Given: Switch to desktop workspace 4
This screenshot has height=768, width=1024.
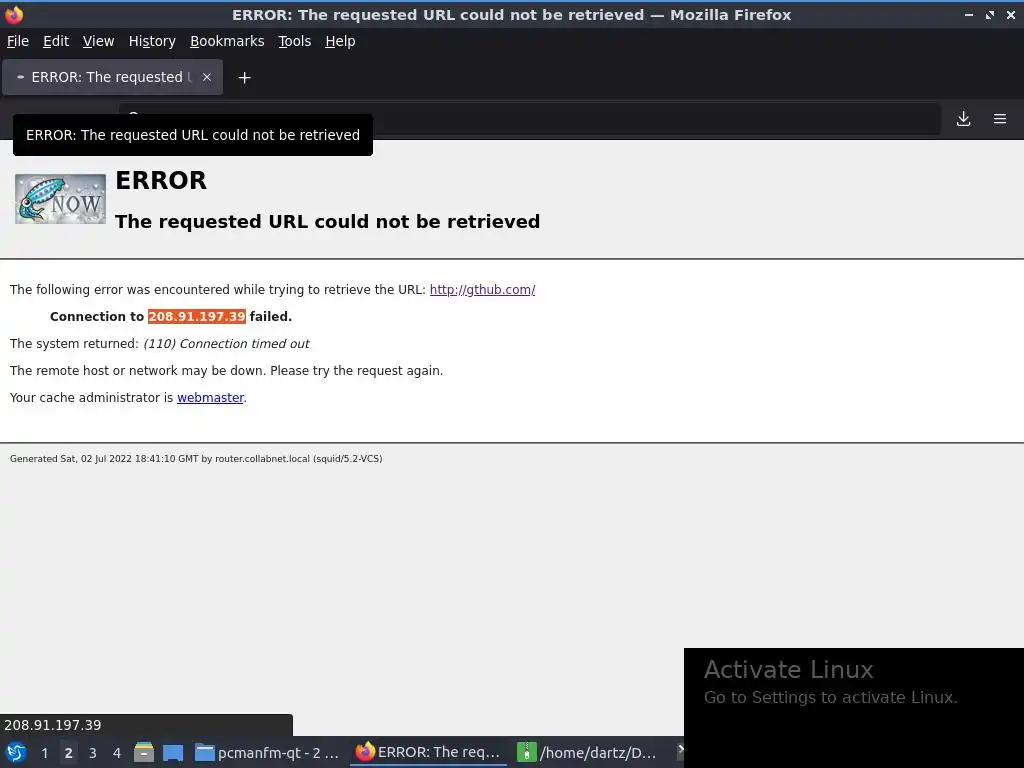Looking at the screenshot, I should pyautogui.click(x=117, y=753).
